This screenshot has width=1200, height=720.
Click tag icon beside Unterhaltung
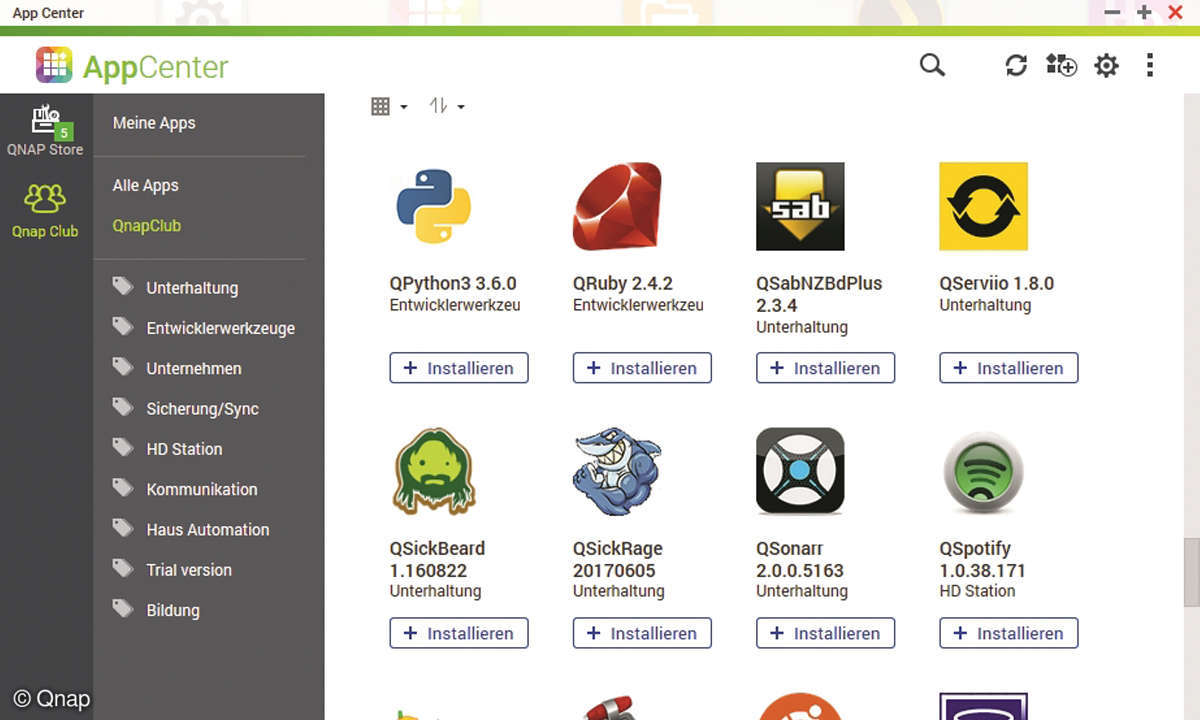pyautogui.click(x=123, y=287)
